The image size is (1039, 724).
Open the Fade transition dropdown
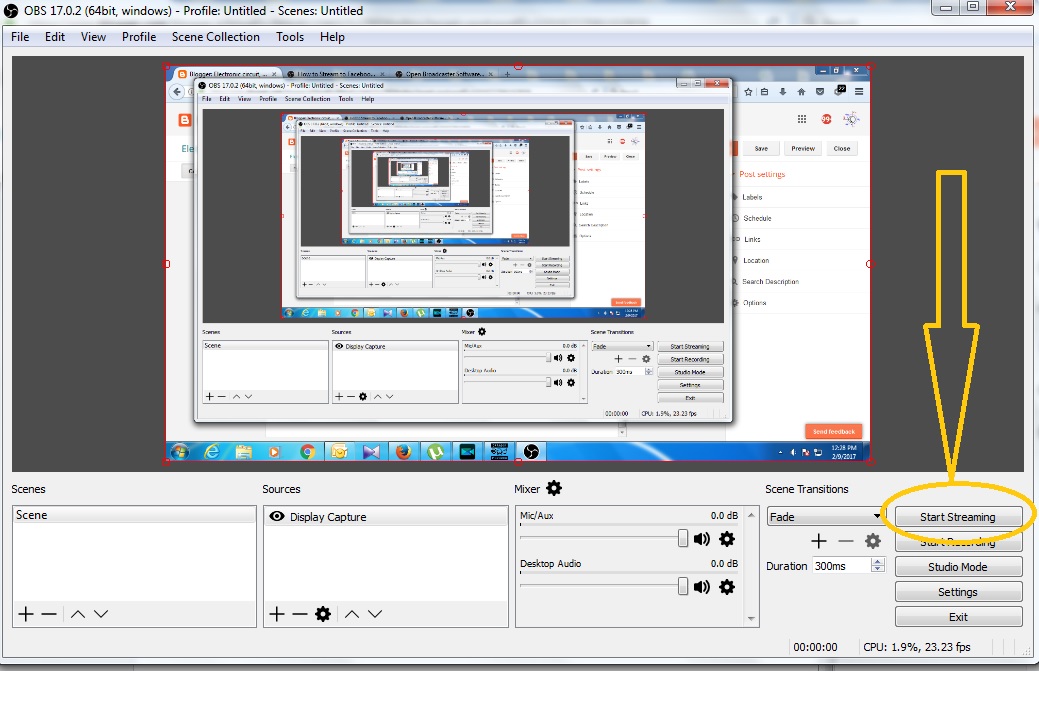823,516
